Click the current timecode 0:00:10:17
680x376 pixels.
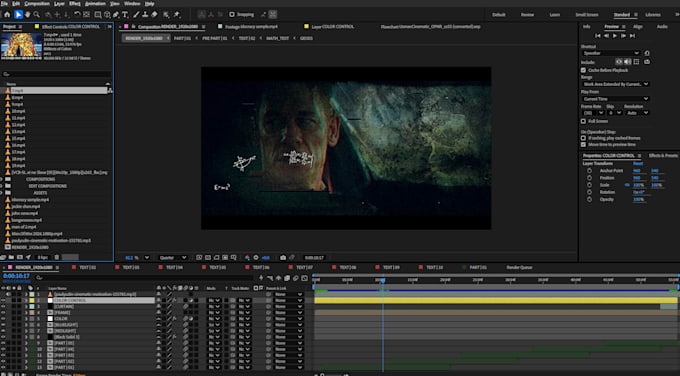pyautogui.click(x=16, y=276)
